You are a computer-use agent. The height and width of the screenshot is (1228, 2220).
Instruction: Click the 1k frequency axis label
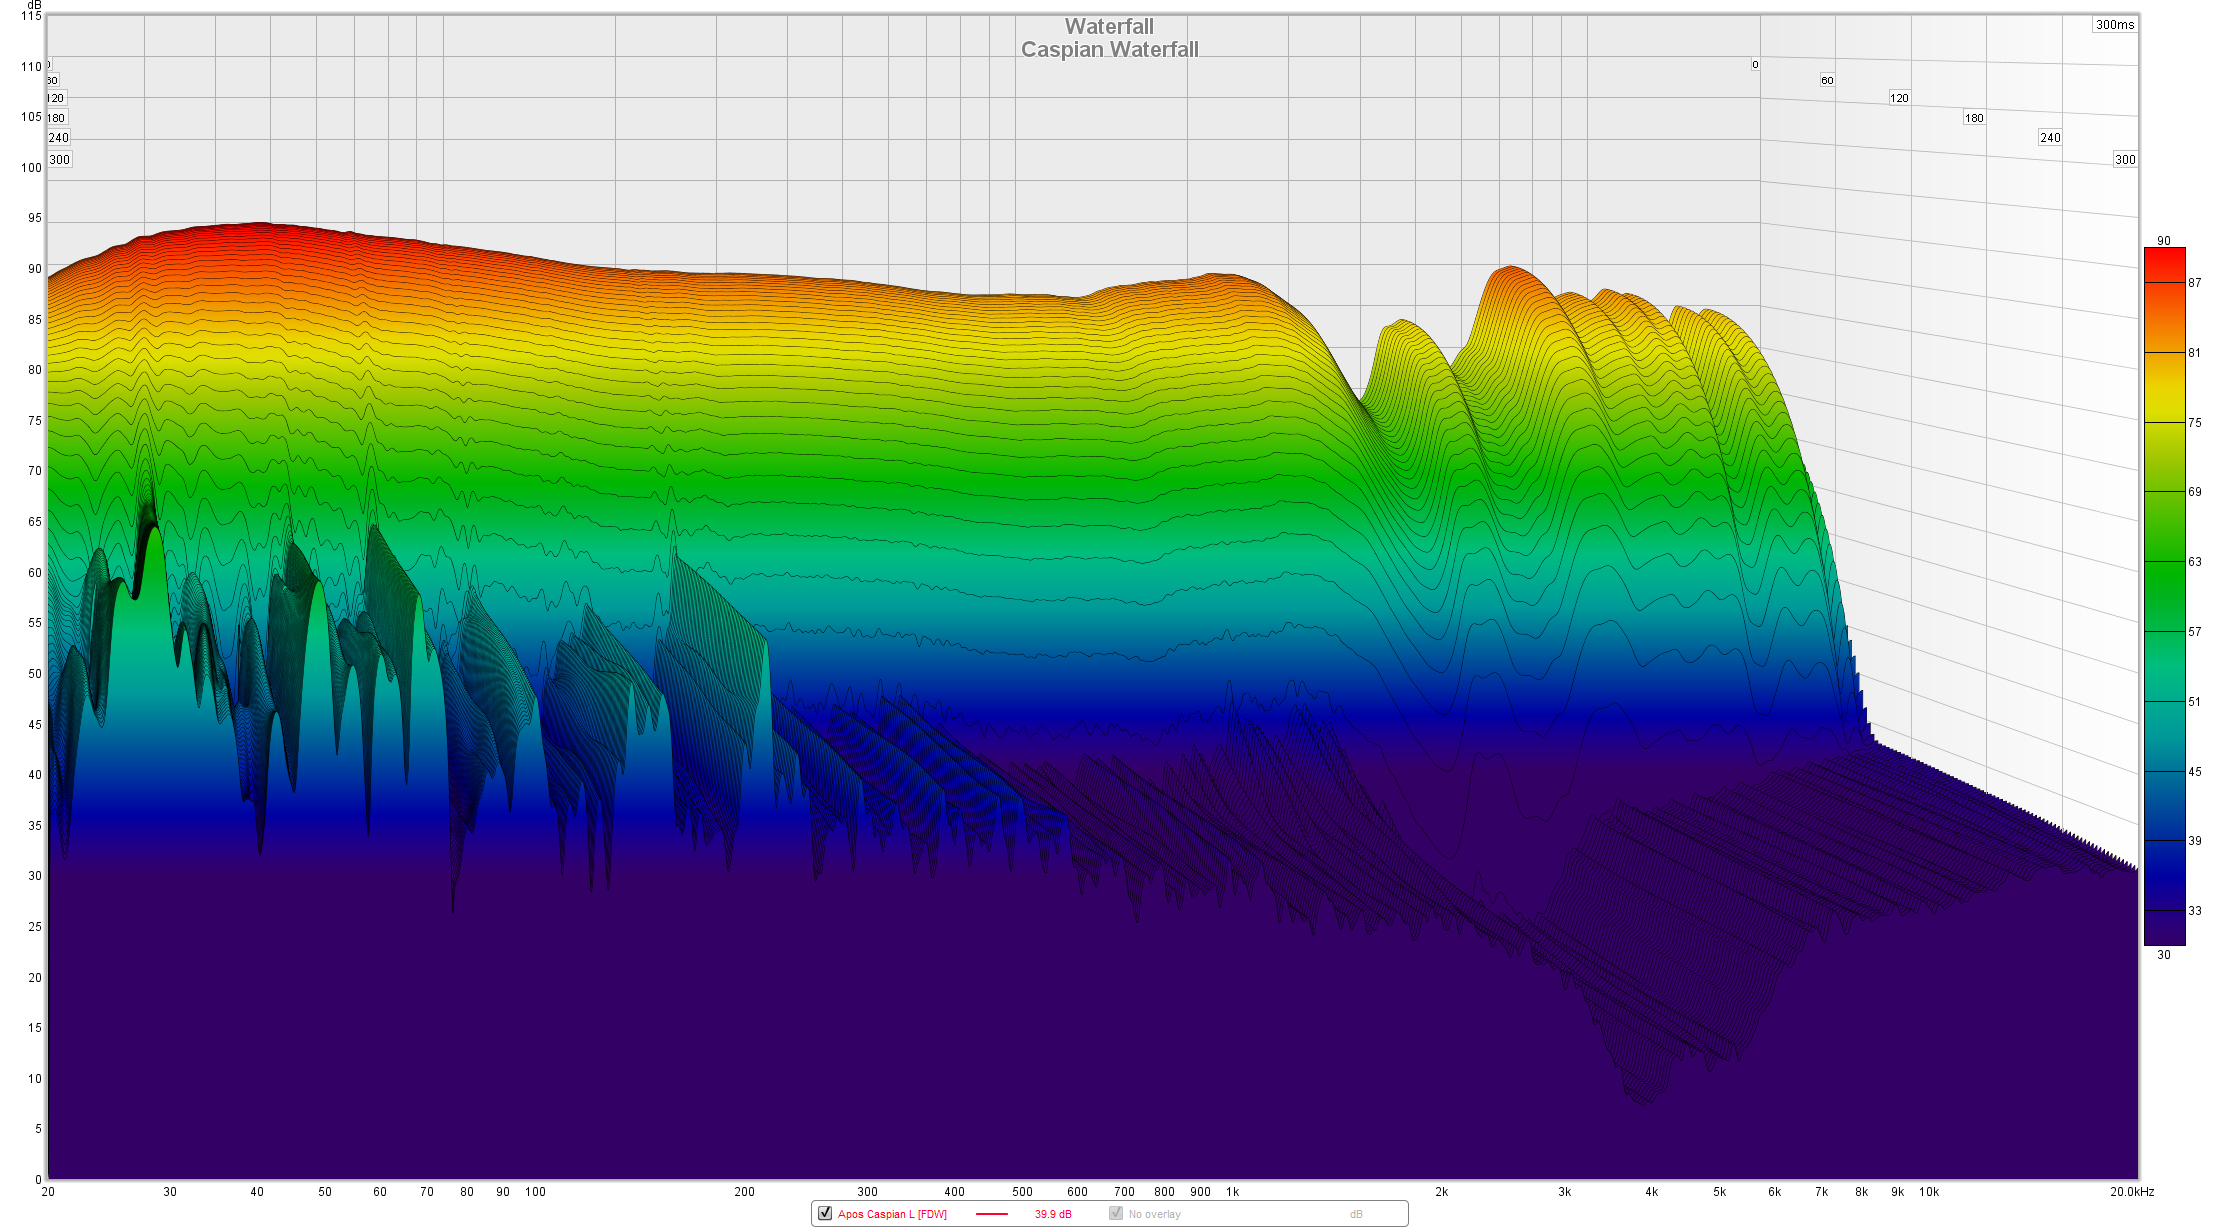point(1233,1192)
